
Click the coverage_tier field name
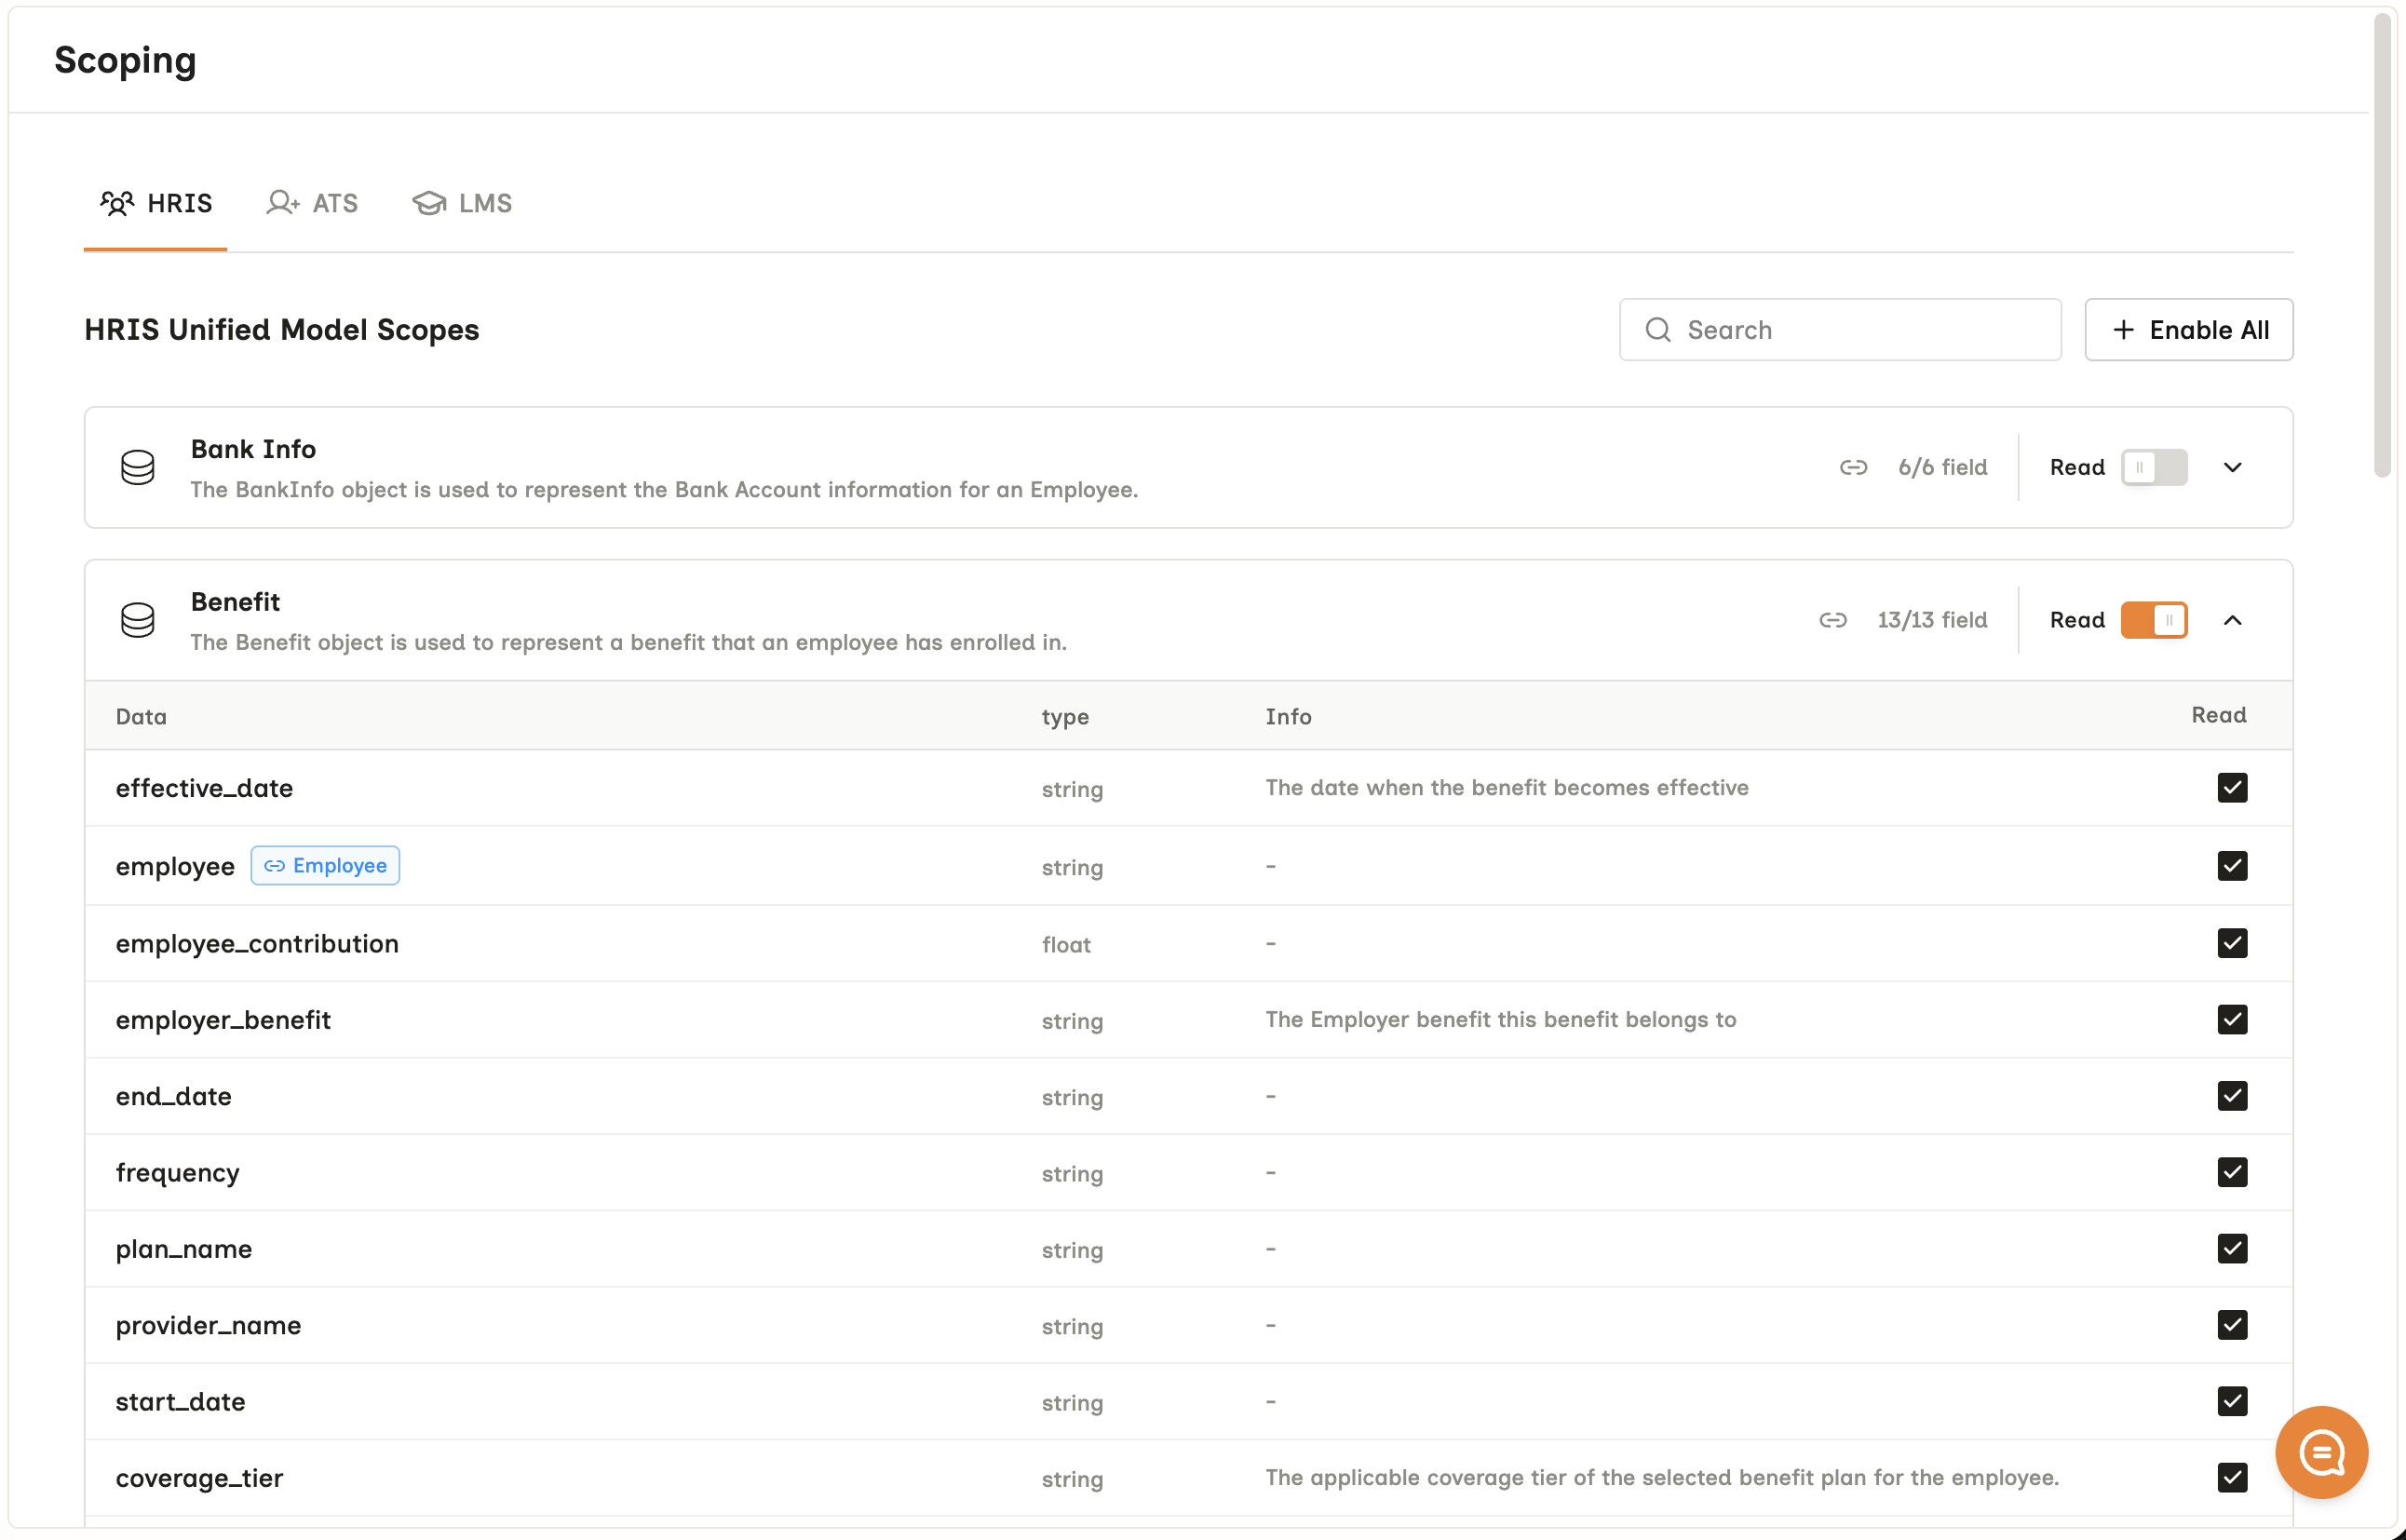click(199, 1477)
